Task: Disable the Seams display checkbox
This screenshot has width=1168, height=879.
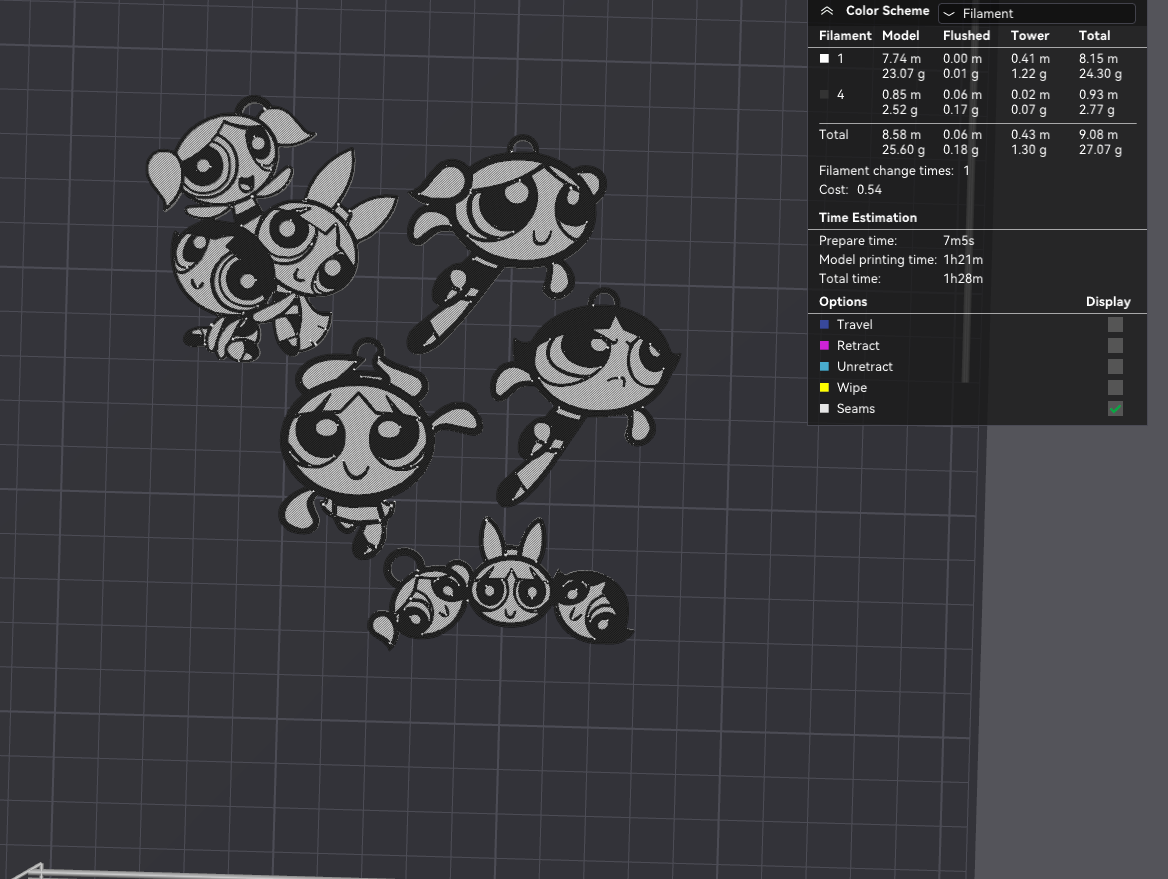Action: point(1114,408)
